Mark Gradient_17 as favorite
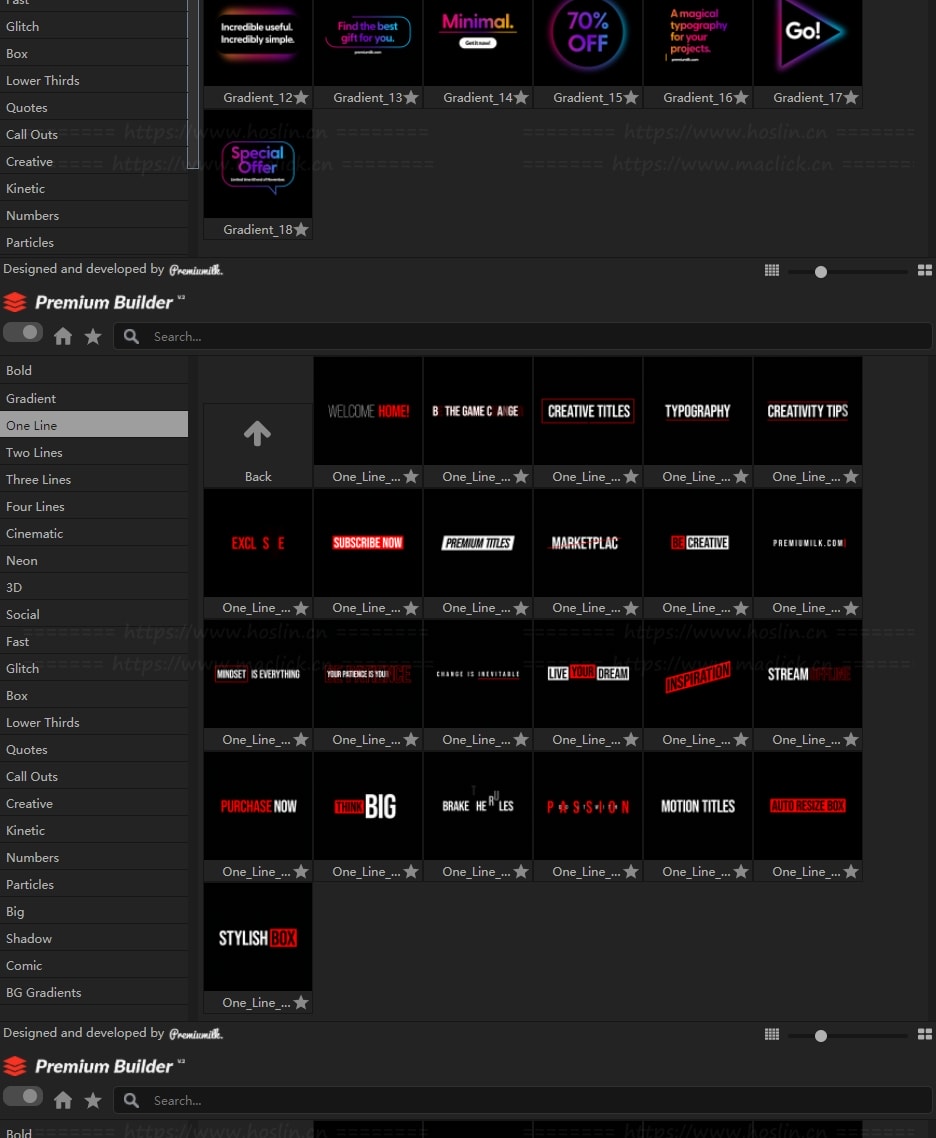Image resolution: width=936 pixels, height=1138 pixels. click(x=851, y=97)
